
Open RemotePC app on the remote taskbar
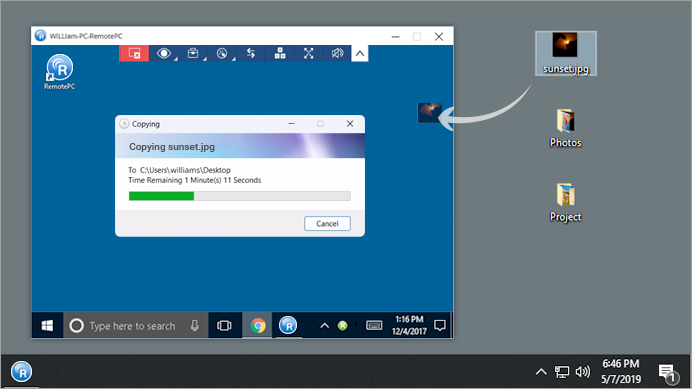(288, 326)
